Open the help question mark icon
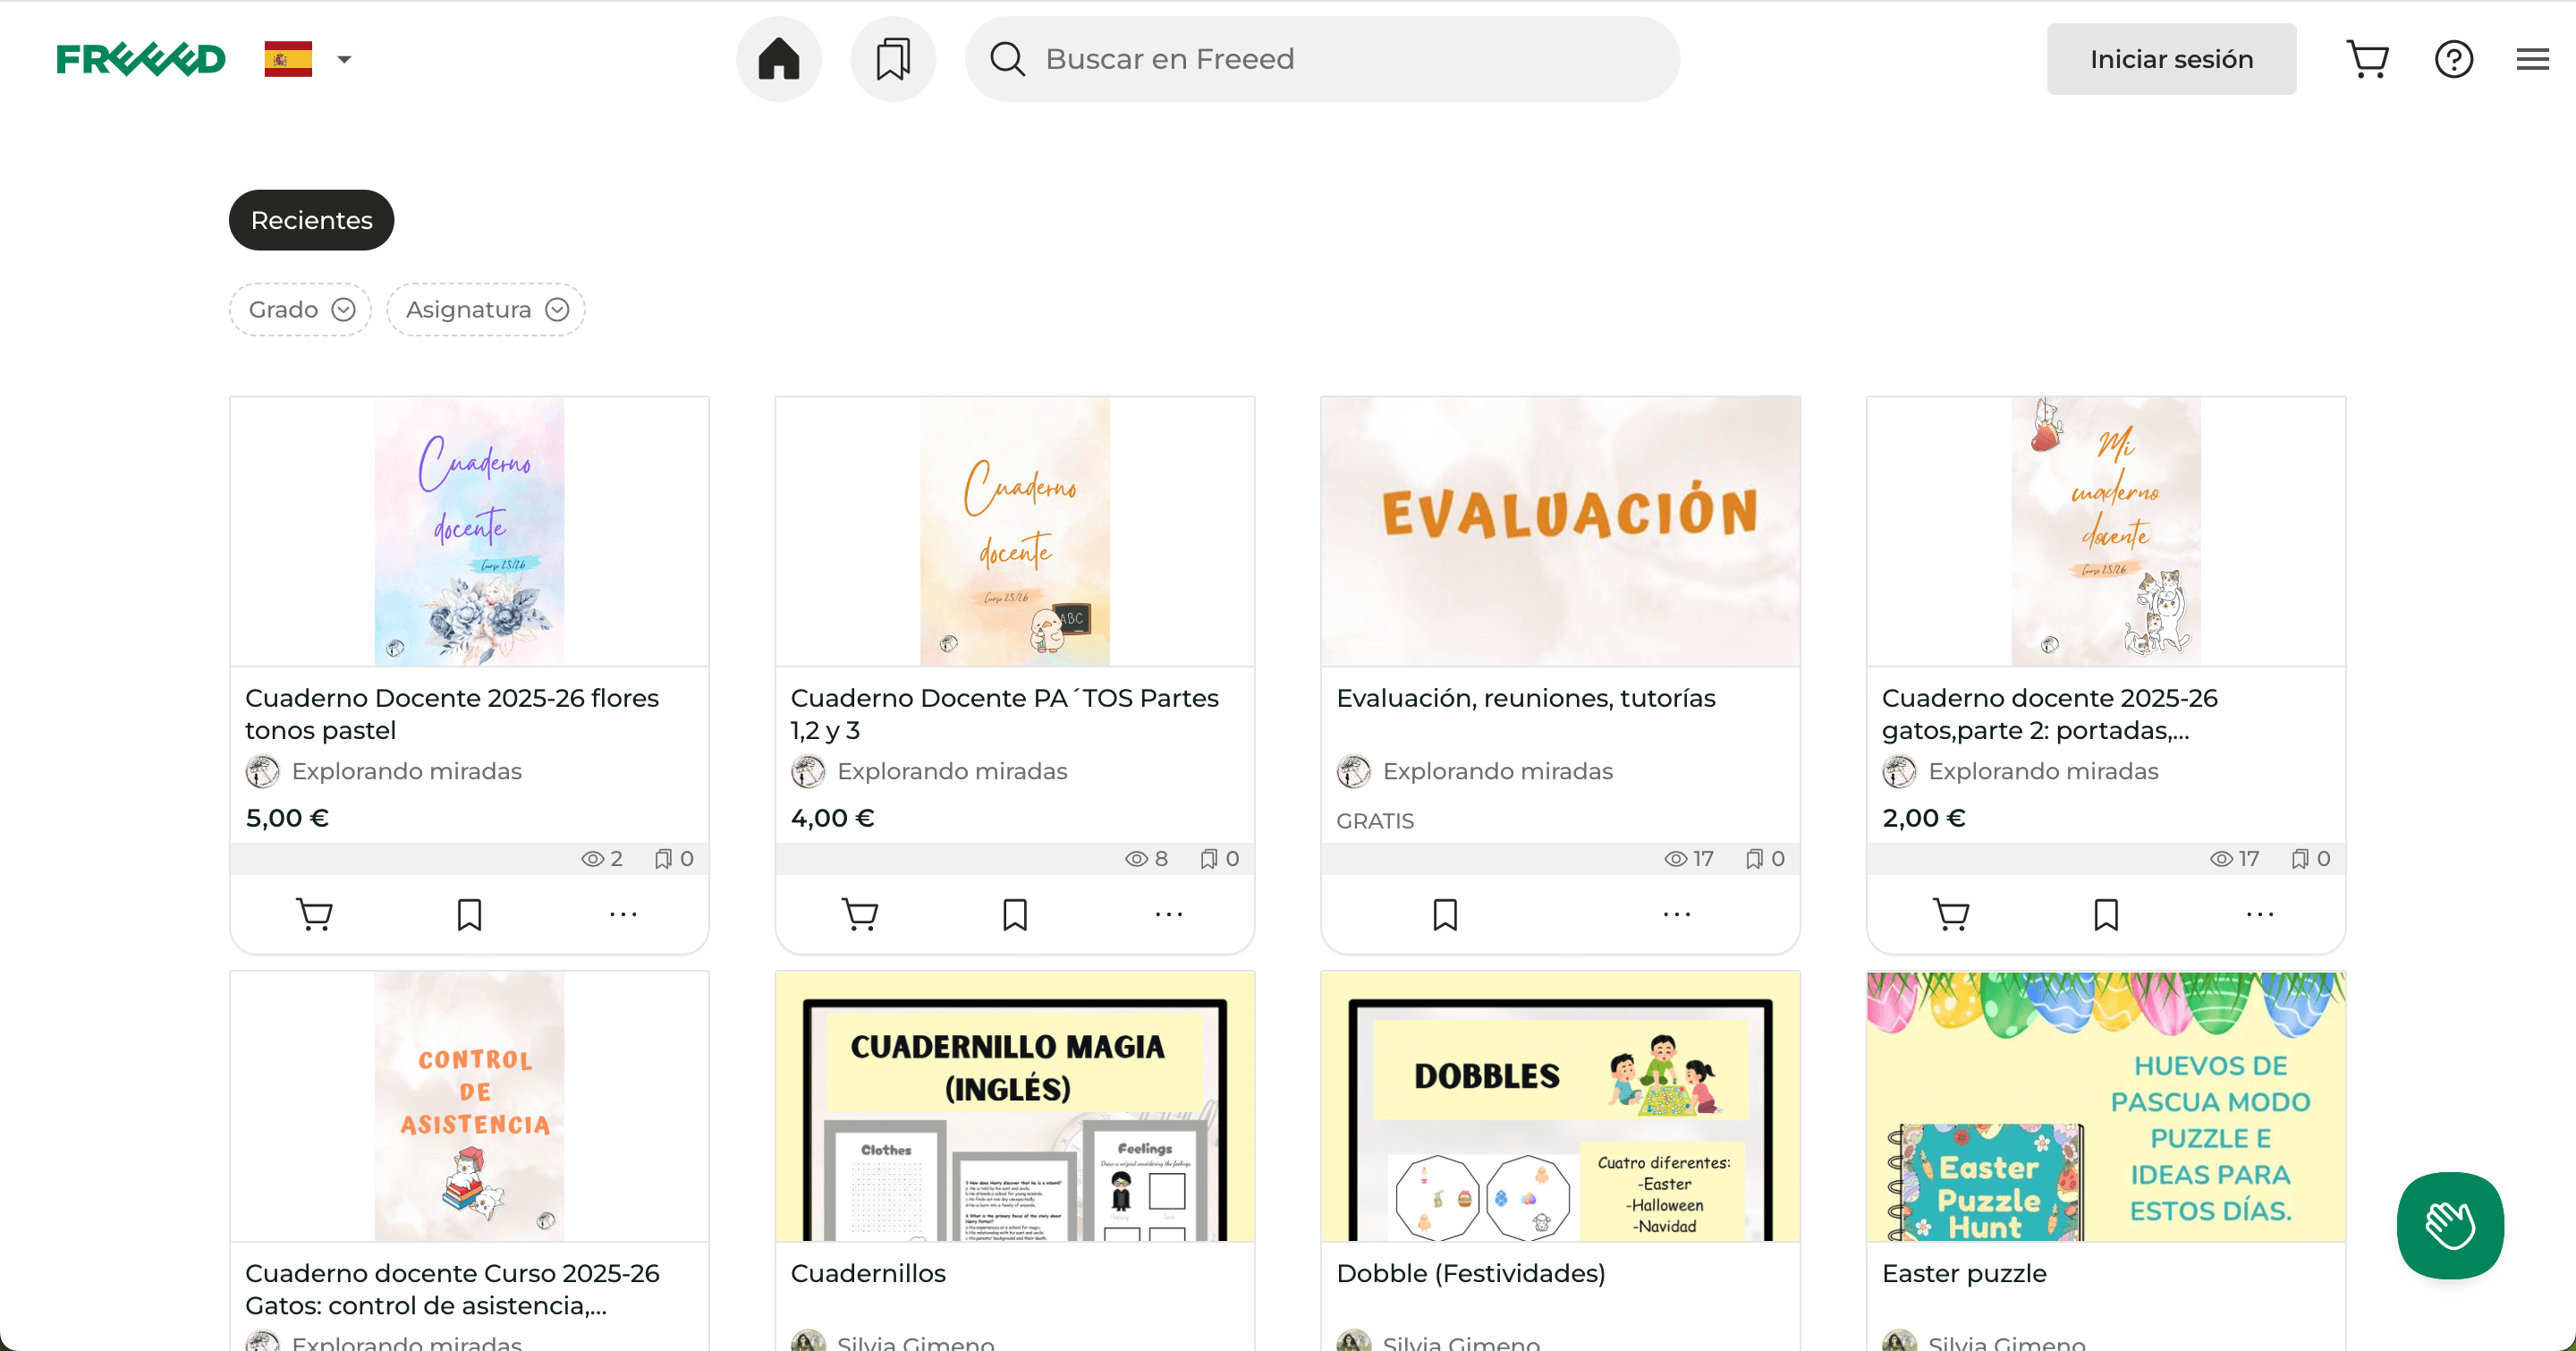2576x1351 pixels. pyautogui.click(x=2453, y=59)
